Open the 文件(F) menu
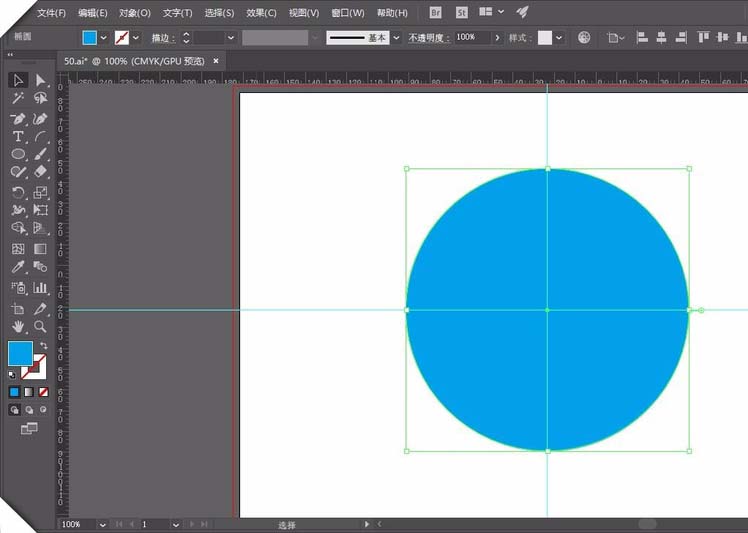748x533 pixels. click(52, 13)
